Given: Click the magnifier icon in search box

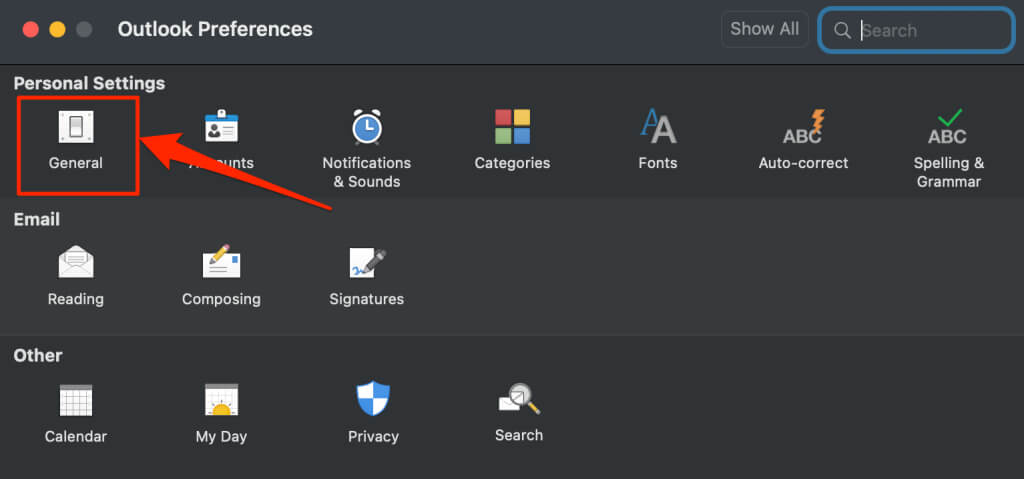Looking at the screenshot, I should [x=842, y=31].
